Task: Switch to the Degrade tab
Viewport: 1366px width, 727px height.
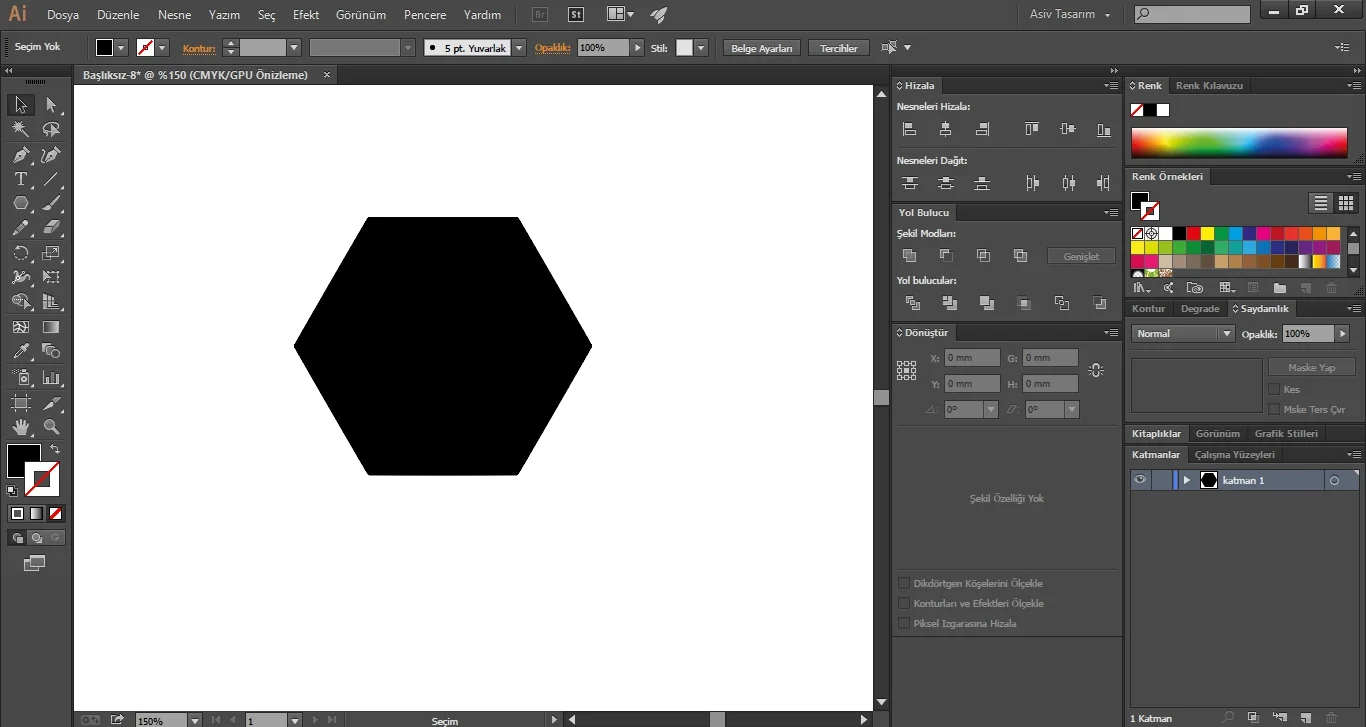Action: (1200, 309)
